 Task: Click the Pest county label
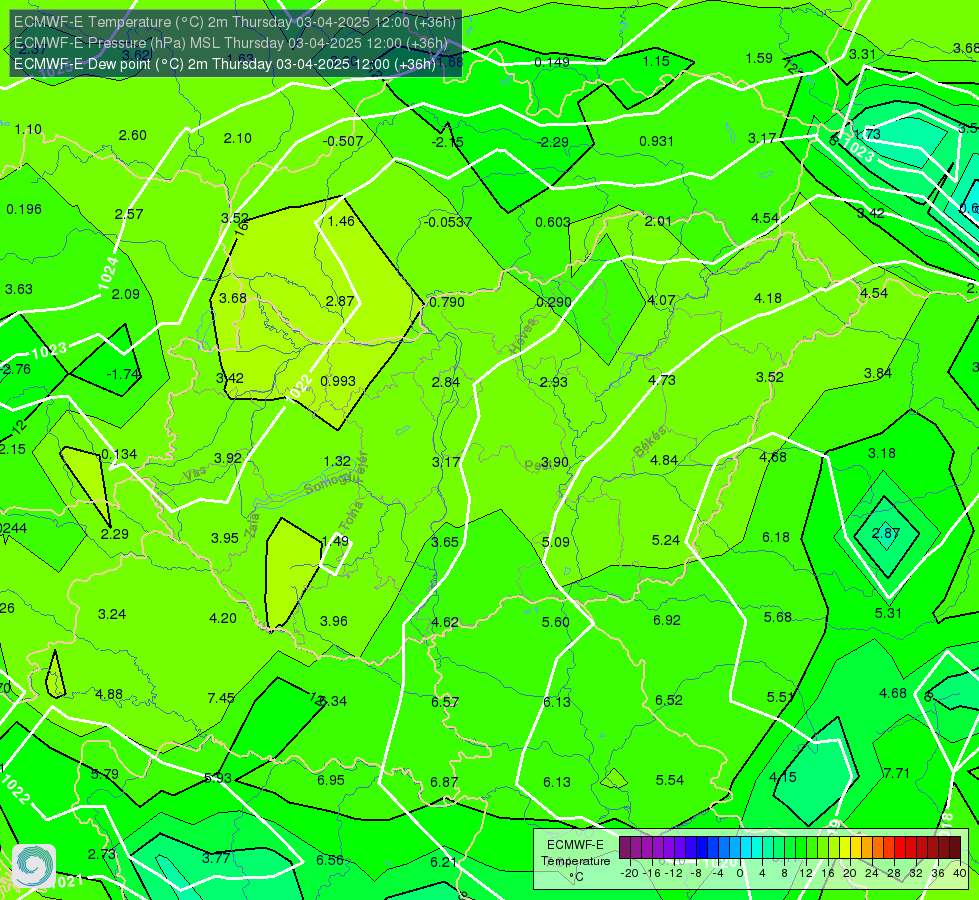[x=536, y=465]
